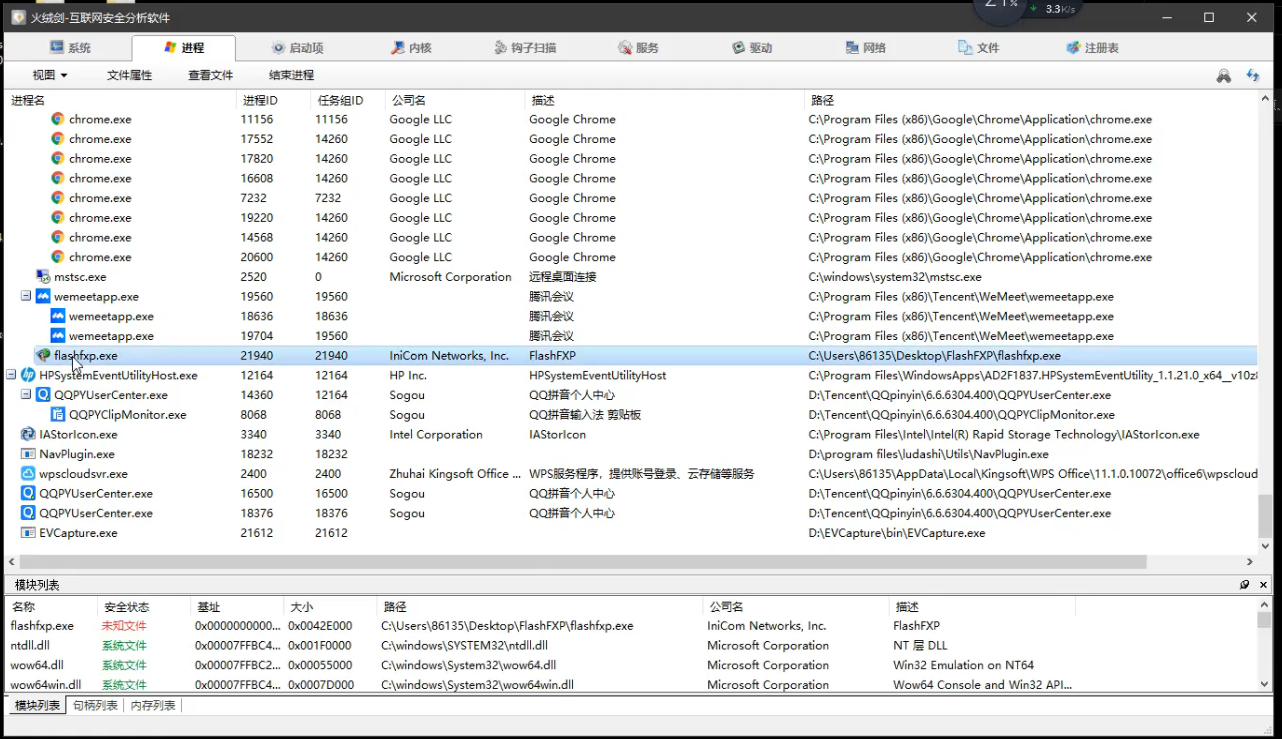The image size is (1282, 739).
Task: Click module list scrollbar down arrow
Action: 1264,684
